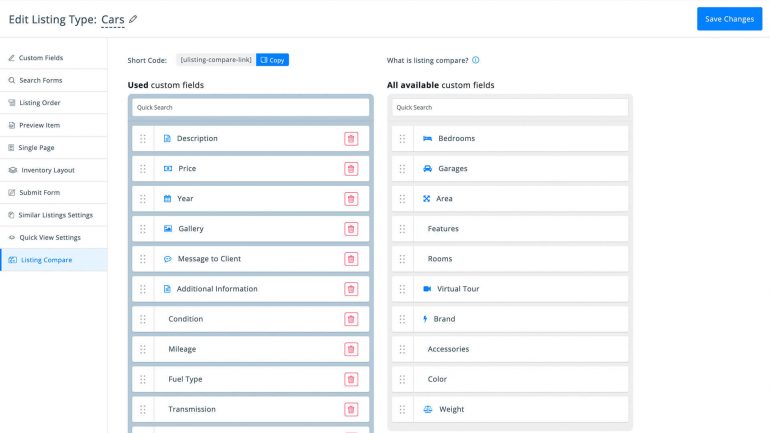The width and height of the screenshot is (770, 433).
Task: Remove the Gallery field from compare
Action: click(351, 229)
